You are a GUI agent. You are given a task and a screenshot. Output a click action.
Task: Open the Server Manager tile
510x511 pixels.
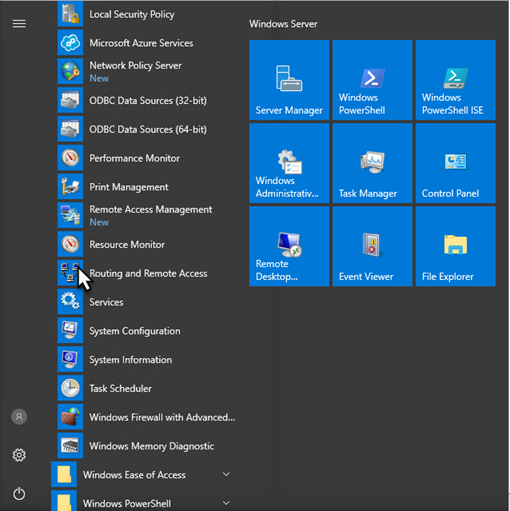[289, 80]
